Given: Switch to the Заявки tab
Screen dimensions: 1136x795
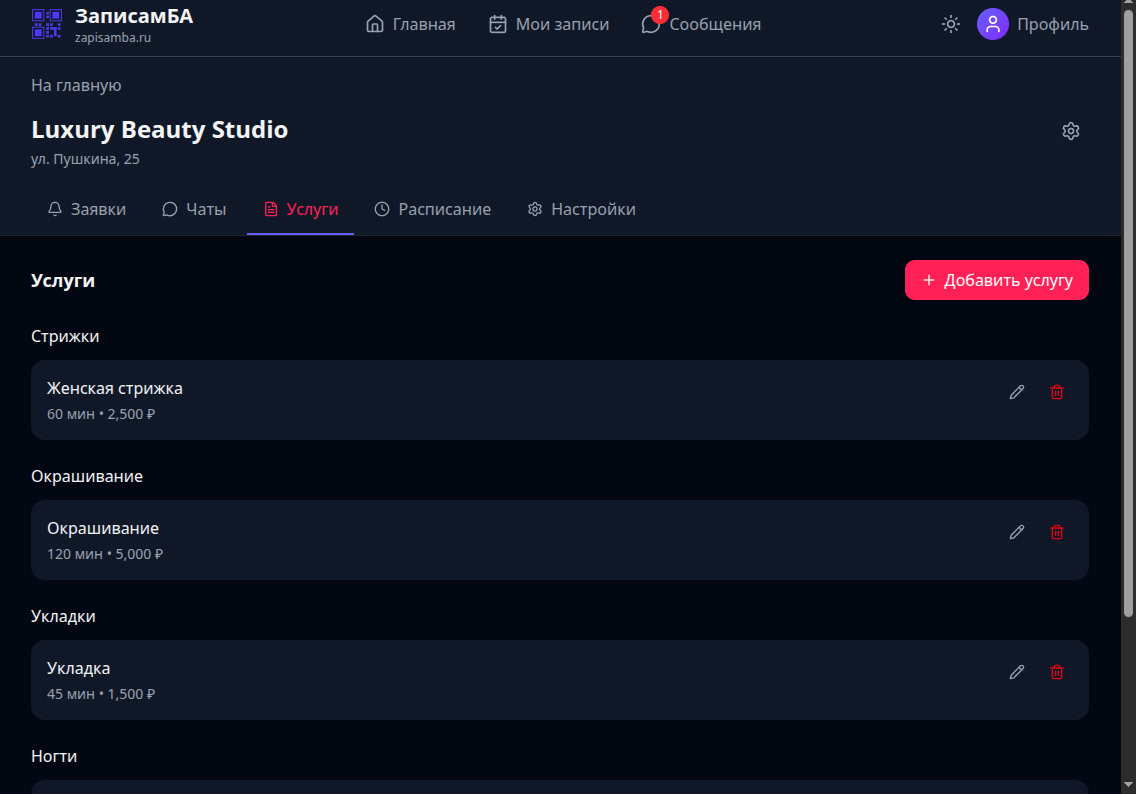Looking at the screenshot, I should point(86,209).
